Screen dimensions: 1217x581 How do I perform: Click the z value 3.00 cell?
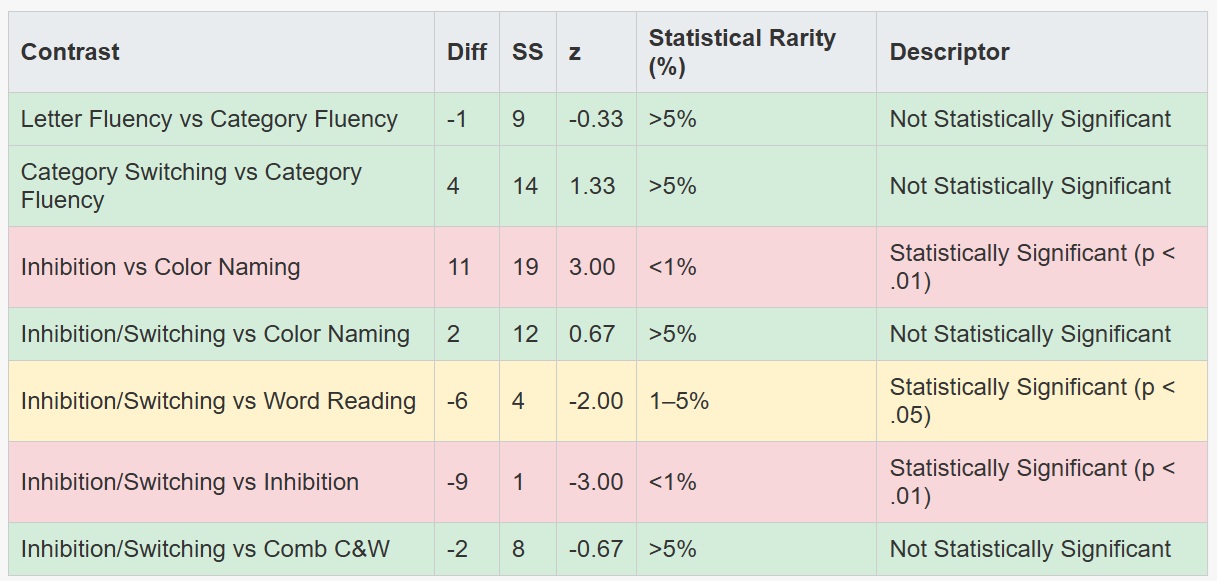[x=592, y=267]
